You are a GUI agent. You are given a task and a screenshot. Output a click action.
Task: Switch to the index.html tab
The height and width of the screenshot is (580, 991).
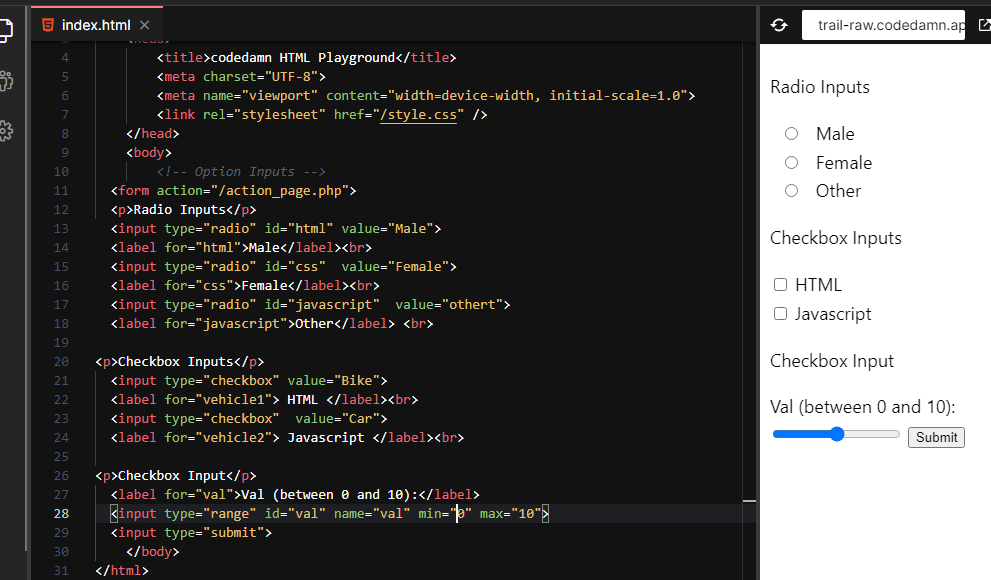pos(95,25)
